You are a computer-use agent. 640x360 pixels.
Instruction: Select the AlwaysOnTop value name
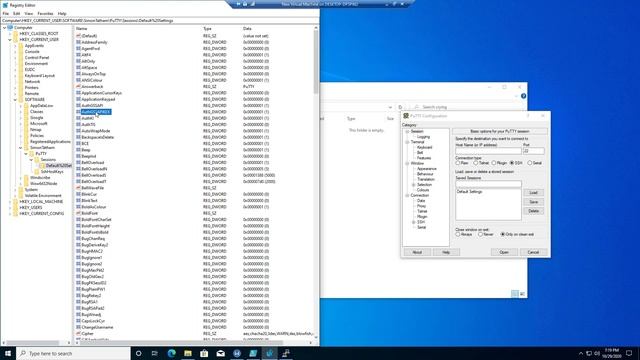pos(93,74)
